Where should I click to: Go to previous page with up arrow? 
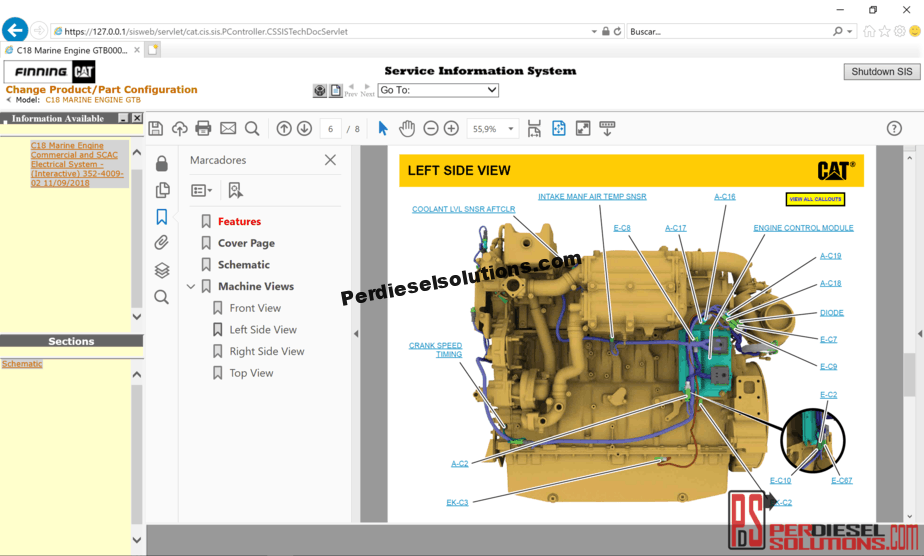[284, 128]
